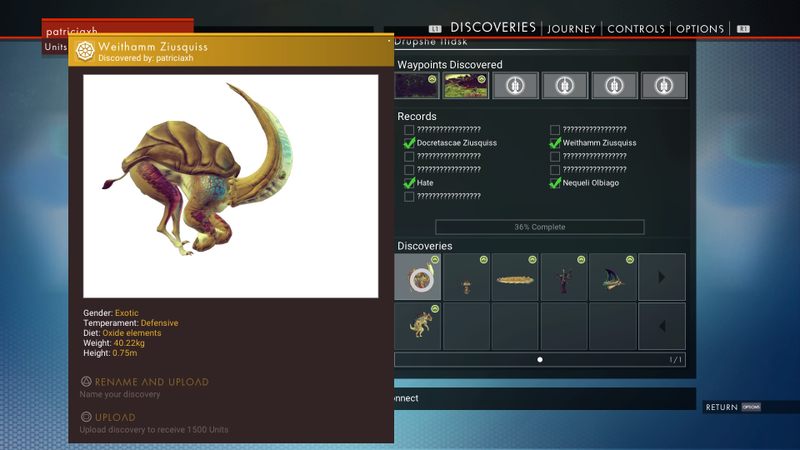
Task: Click the Drupshe Ifidsk planet name
Action: (431, 42)
